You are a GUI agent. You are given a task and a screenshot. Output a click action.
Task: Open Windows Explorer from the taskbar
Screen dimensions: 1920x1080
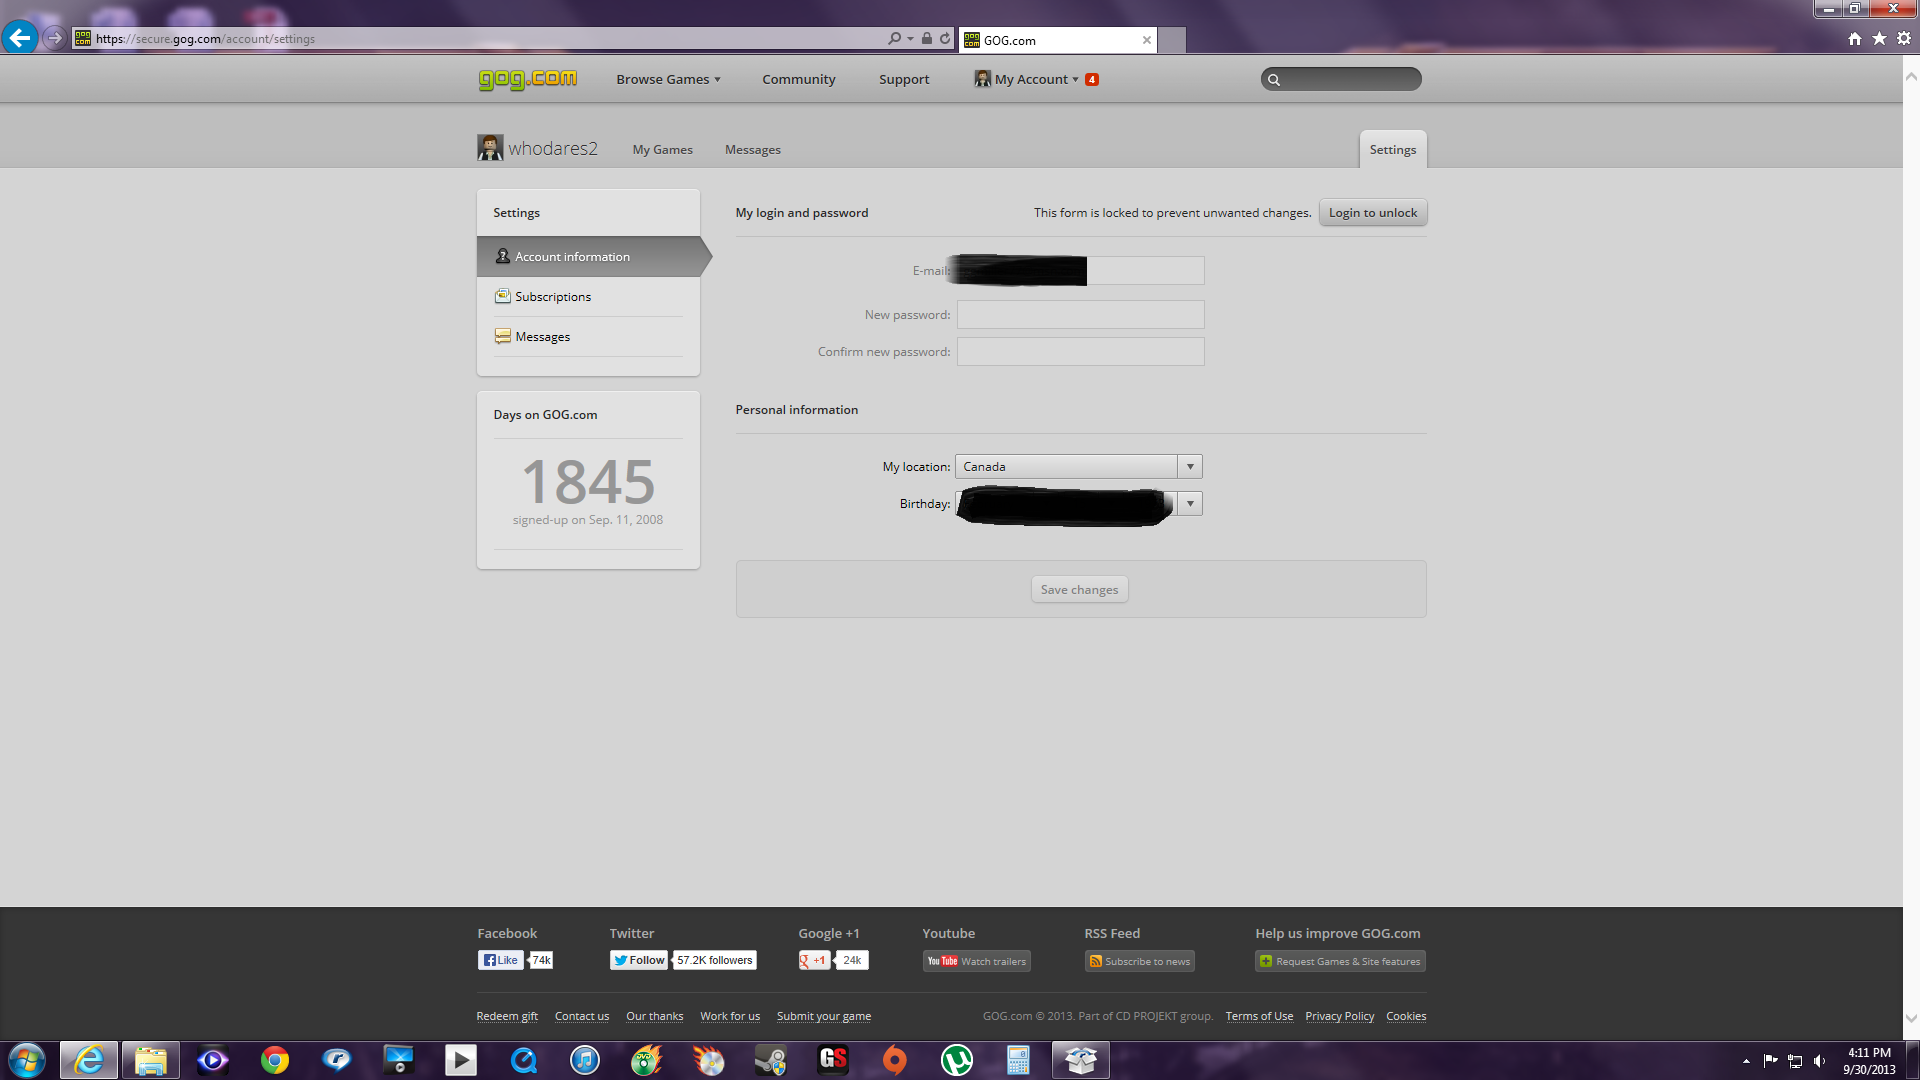(150, 1060)
